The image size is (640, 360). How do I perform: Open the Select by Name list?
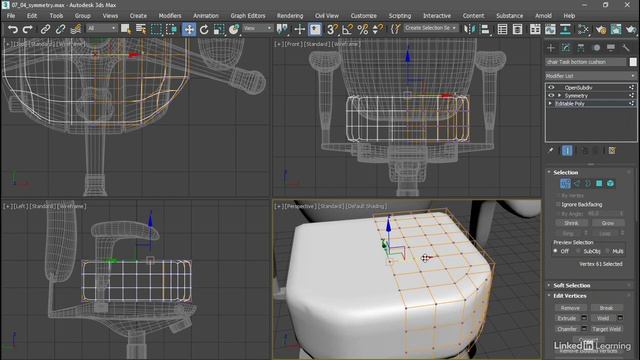click(141, 29)
